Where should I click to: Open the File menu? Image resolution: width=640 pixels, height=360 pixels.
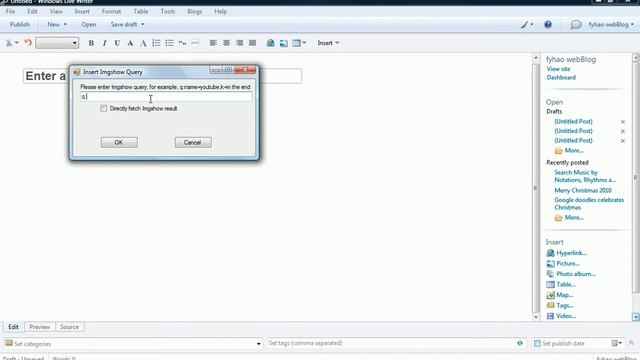coord(11,11)
